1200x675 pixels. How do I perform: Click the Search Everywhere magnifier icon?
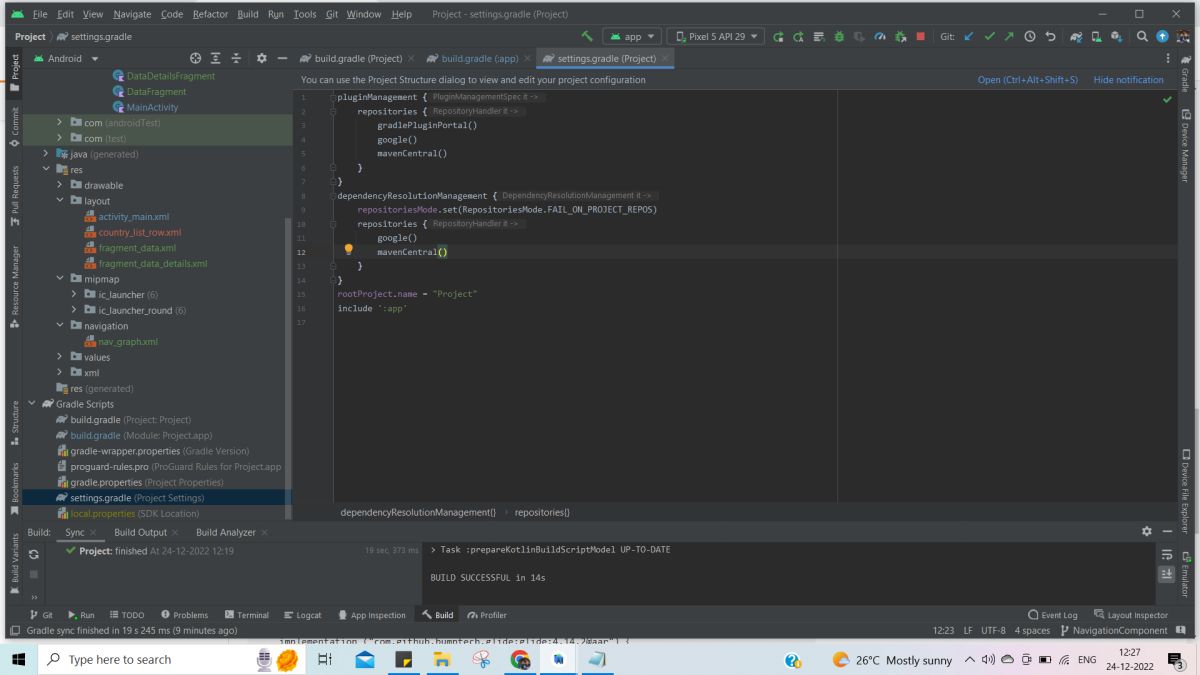pyautogui.click(x=1142, y=36)
